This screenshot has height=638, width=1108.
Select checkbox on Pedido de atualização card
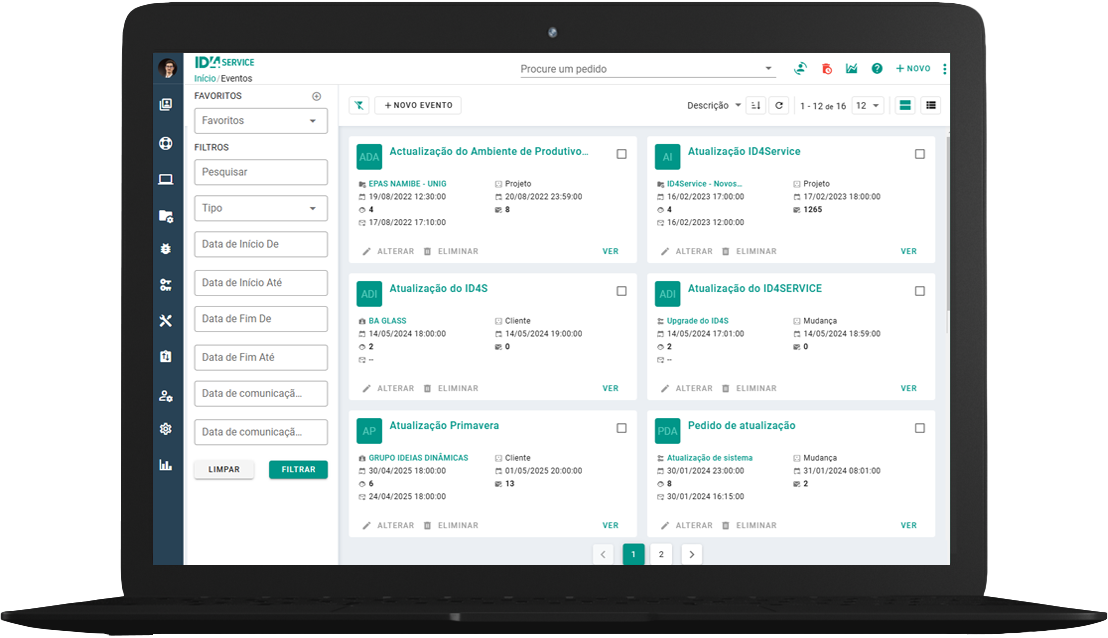tap(919, 428)
